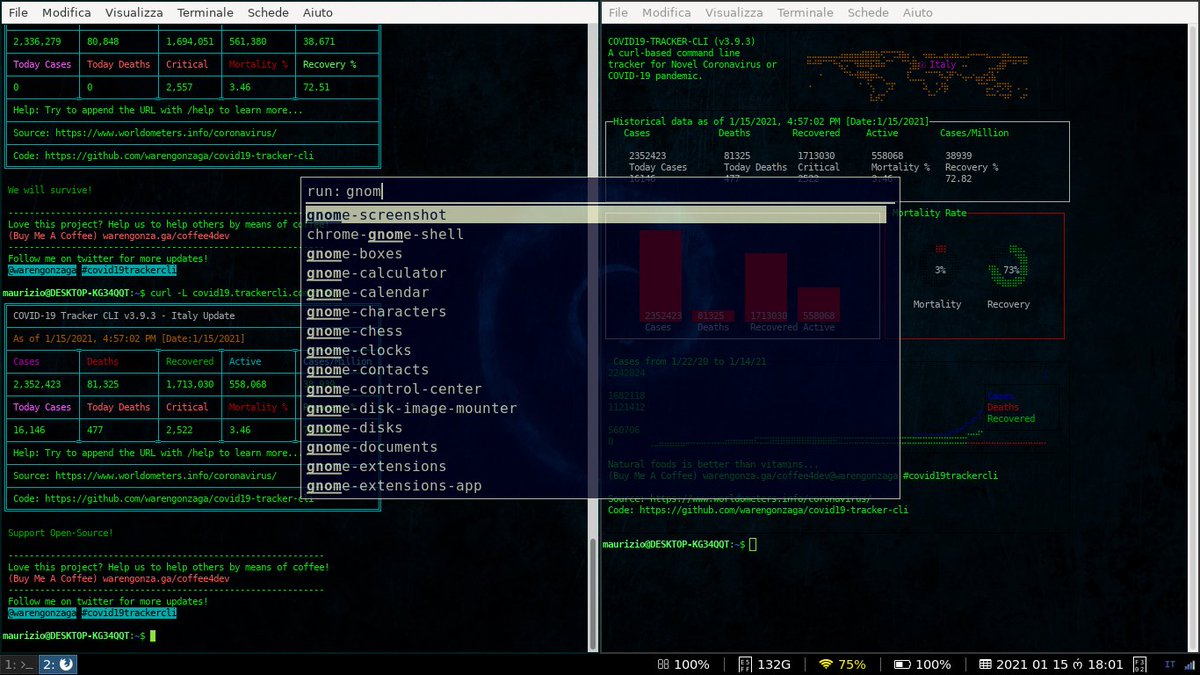
Task: Click the IT keyboard layout indicator
Action: pyautogui.click(x=1170, y=664)
